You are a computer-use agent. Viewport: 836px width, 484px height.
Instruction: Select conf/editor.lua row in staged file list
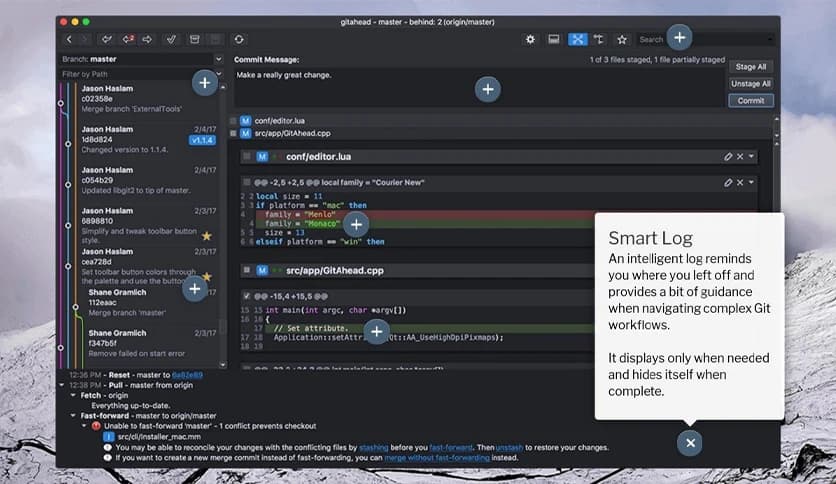[501, 120]
